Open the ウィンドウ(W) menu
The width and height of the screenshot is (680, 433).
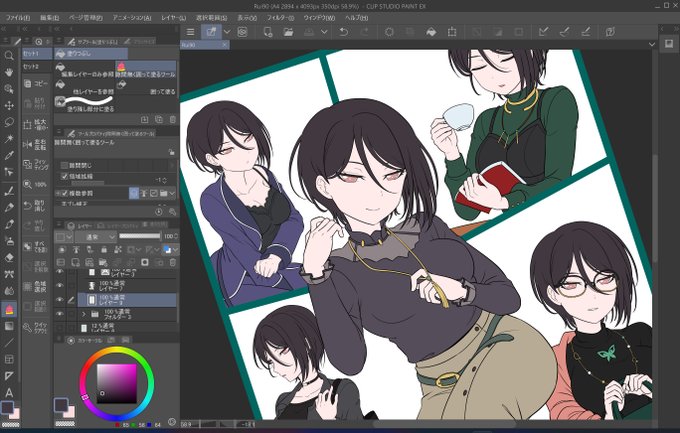pos(319,18)
